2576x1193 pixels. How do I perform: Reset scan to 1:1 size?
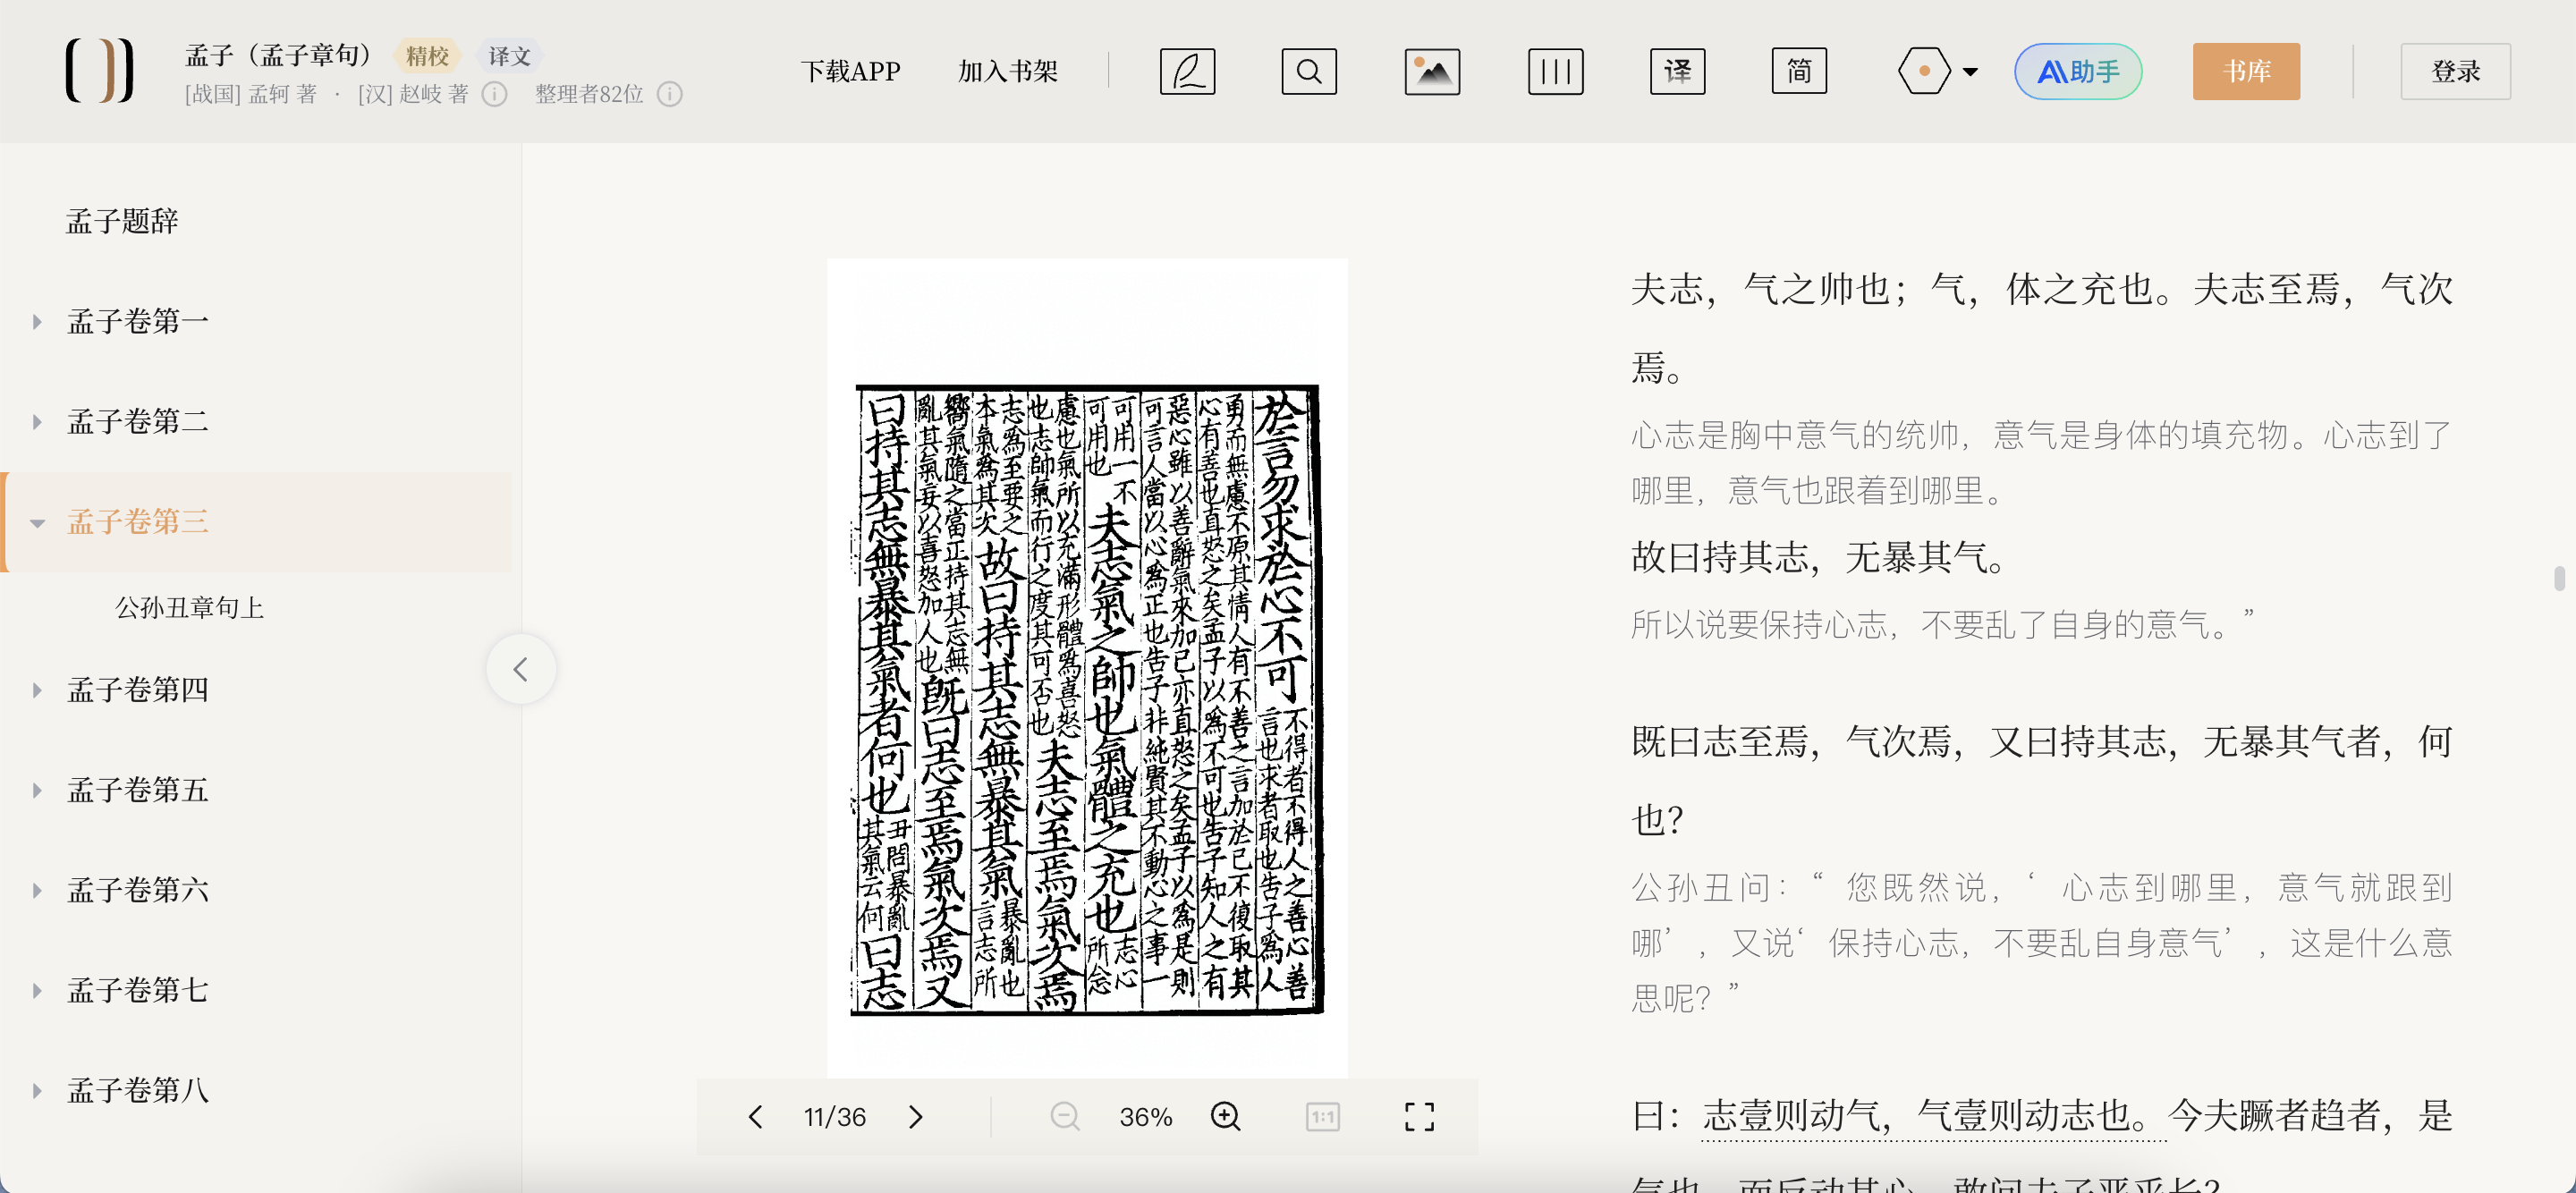click(1322, 1116)
